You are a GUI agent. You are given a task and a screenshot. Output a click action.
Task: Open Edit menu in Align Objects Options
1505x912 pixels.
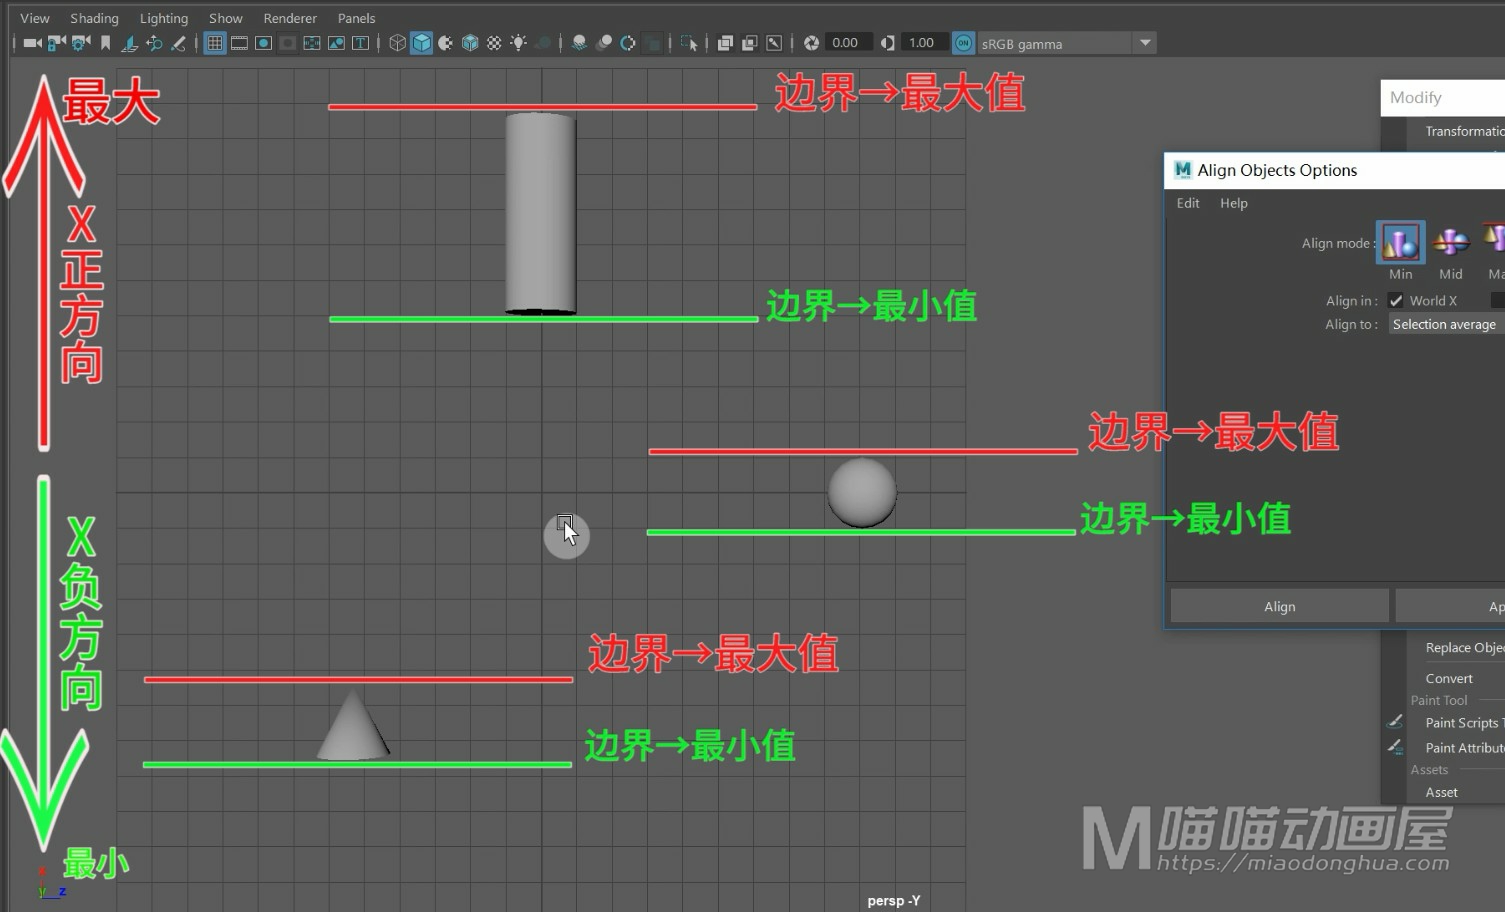1188,203
